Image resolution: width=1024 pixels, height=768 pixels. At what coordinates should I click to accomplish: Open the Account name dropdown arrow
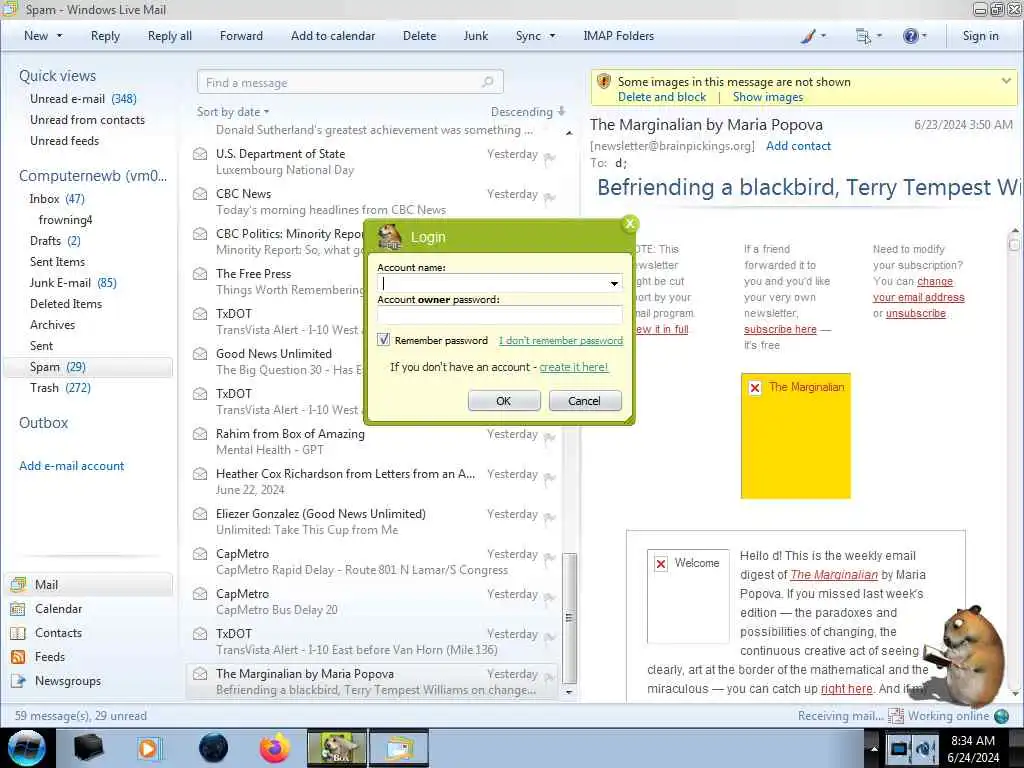[614, 283]
